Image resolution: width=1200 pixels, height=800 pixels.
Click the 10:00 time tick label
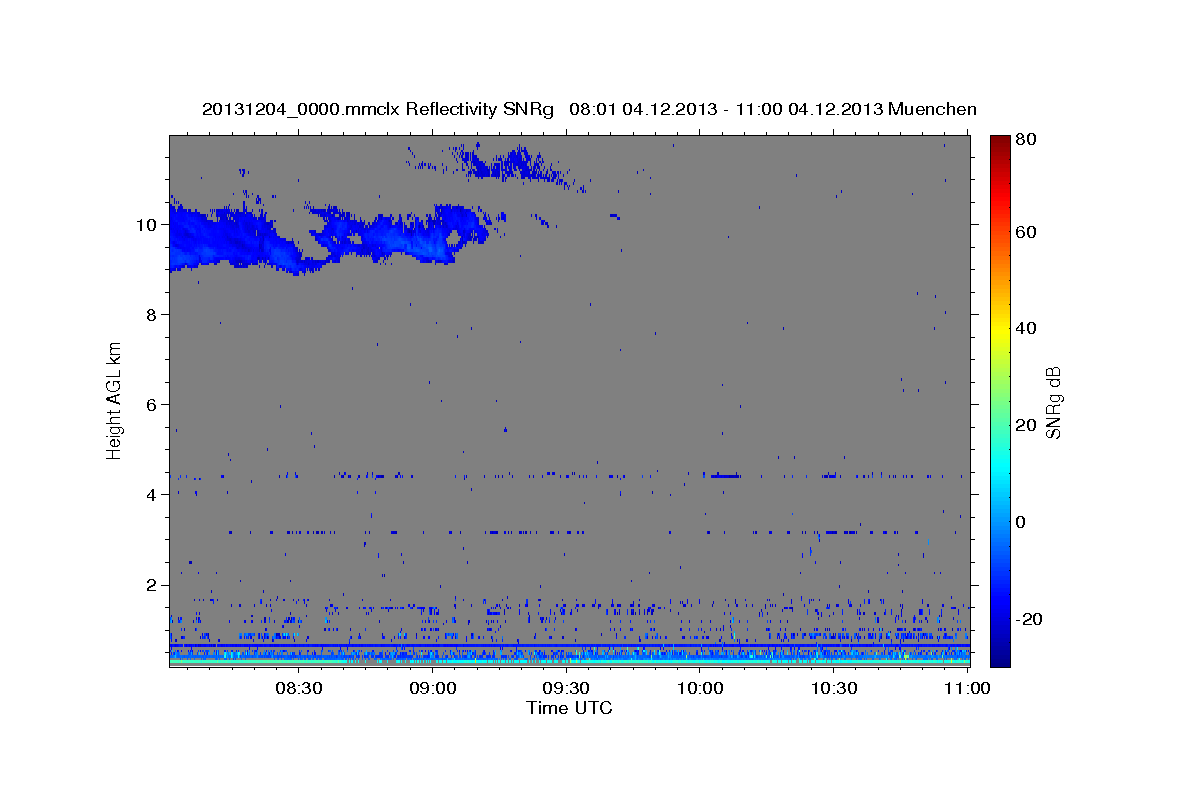(x=700, y=688)
